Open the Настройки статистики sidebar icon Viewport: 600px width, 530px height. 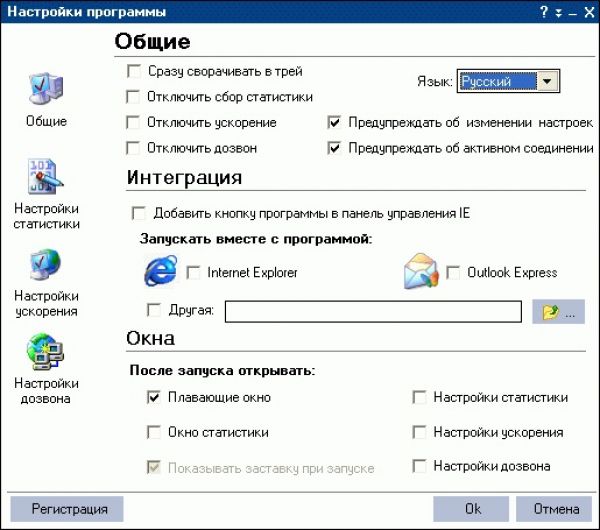pos(45,176)
